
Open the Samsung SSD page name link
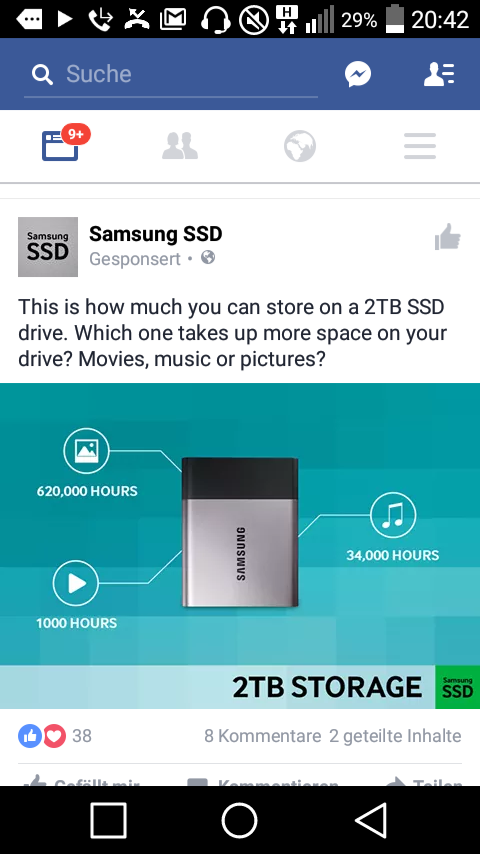pos(156,234)
